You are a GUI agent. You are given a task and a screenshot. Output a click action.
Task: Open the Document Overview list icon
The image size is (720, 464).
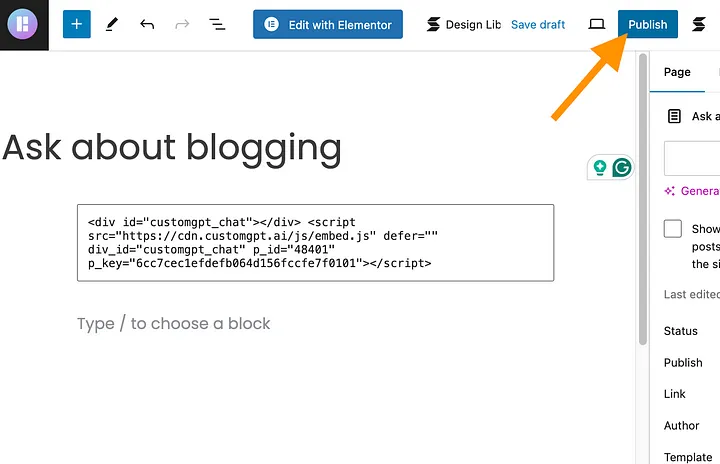[217, 24]
